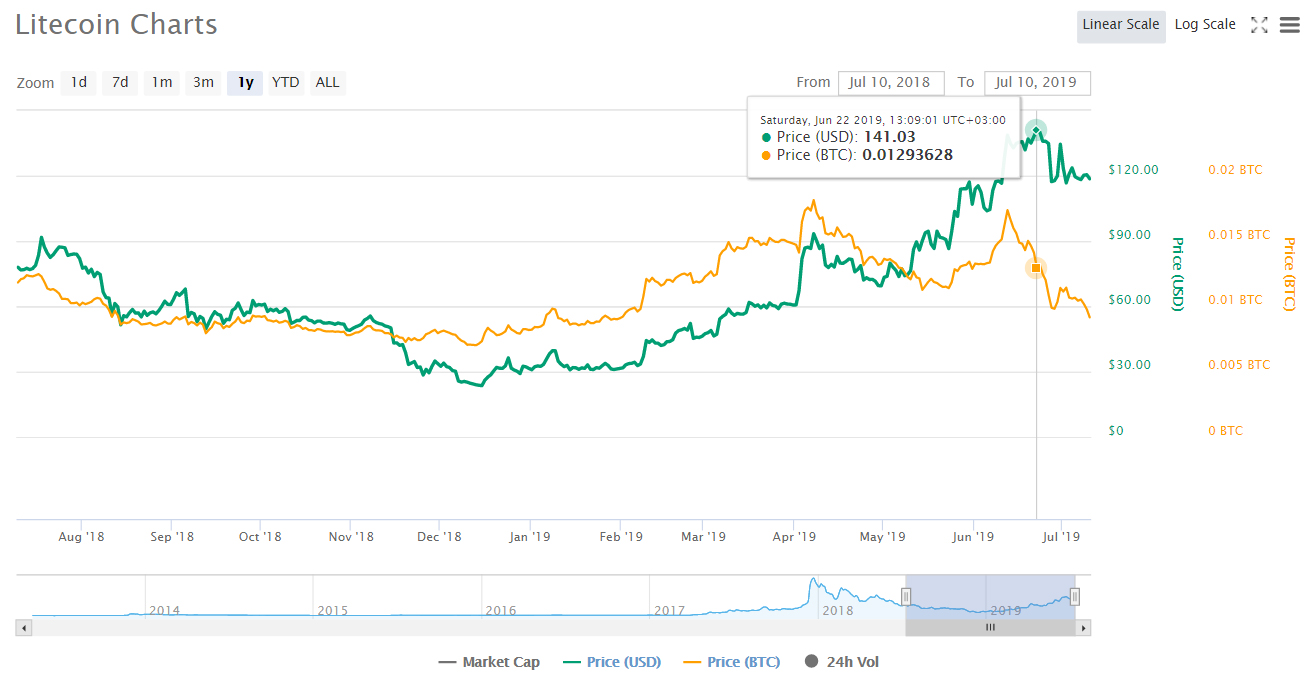
Task: Click the left navigator range handle
Action: click(906, 597)
